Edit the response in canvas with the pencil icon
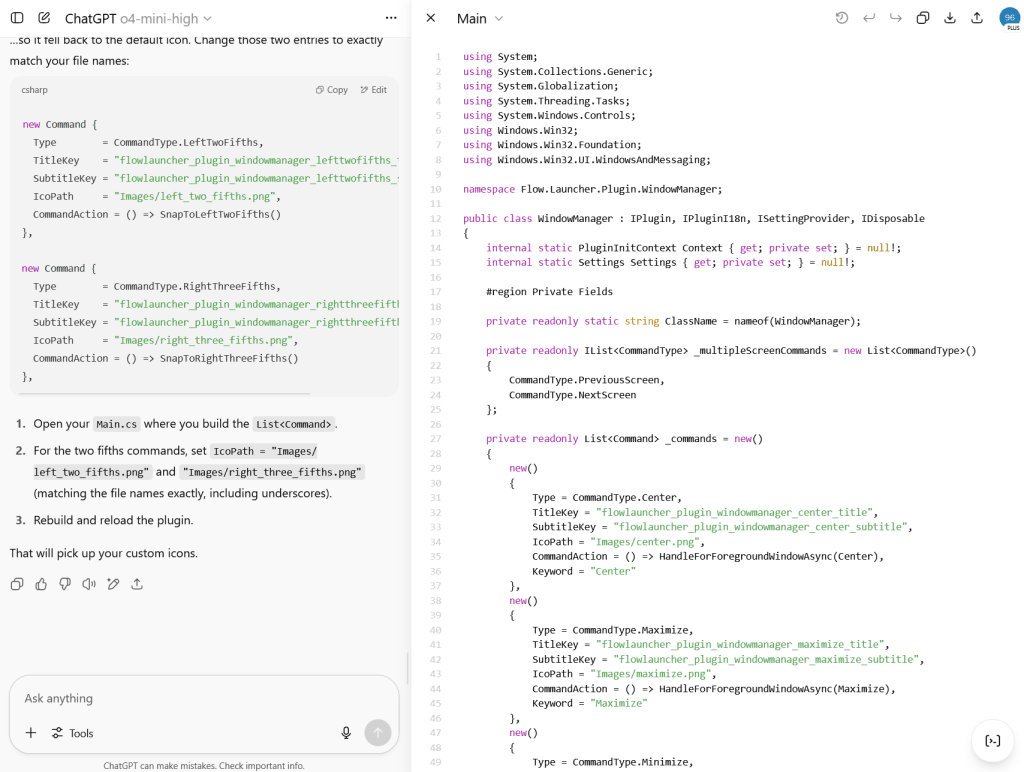The height and width of the screenshot is (772, 1024). (x=113, y=584)
